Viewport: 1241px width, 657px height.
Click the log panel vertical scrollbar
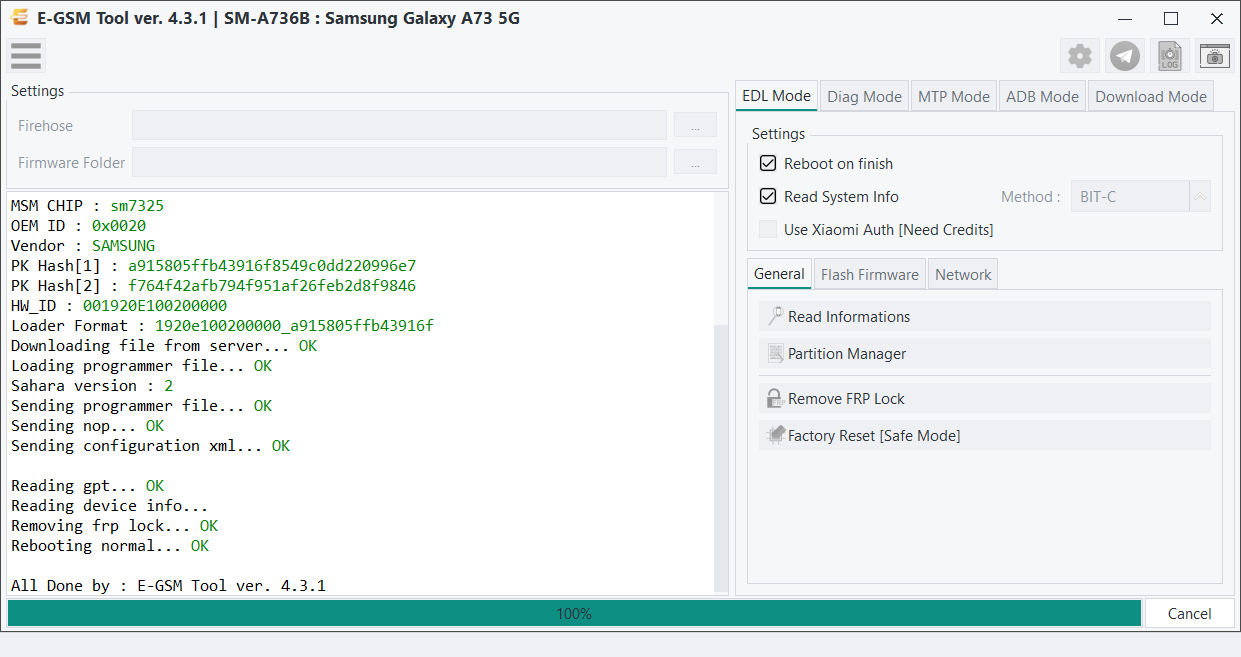coord(721,458)
